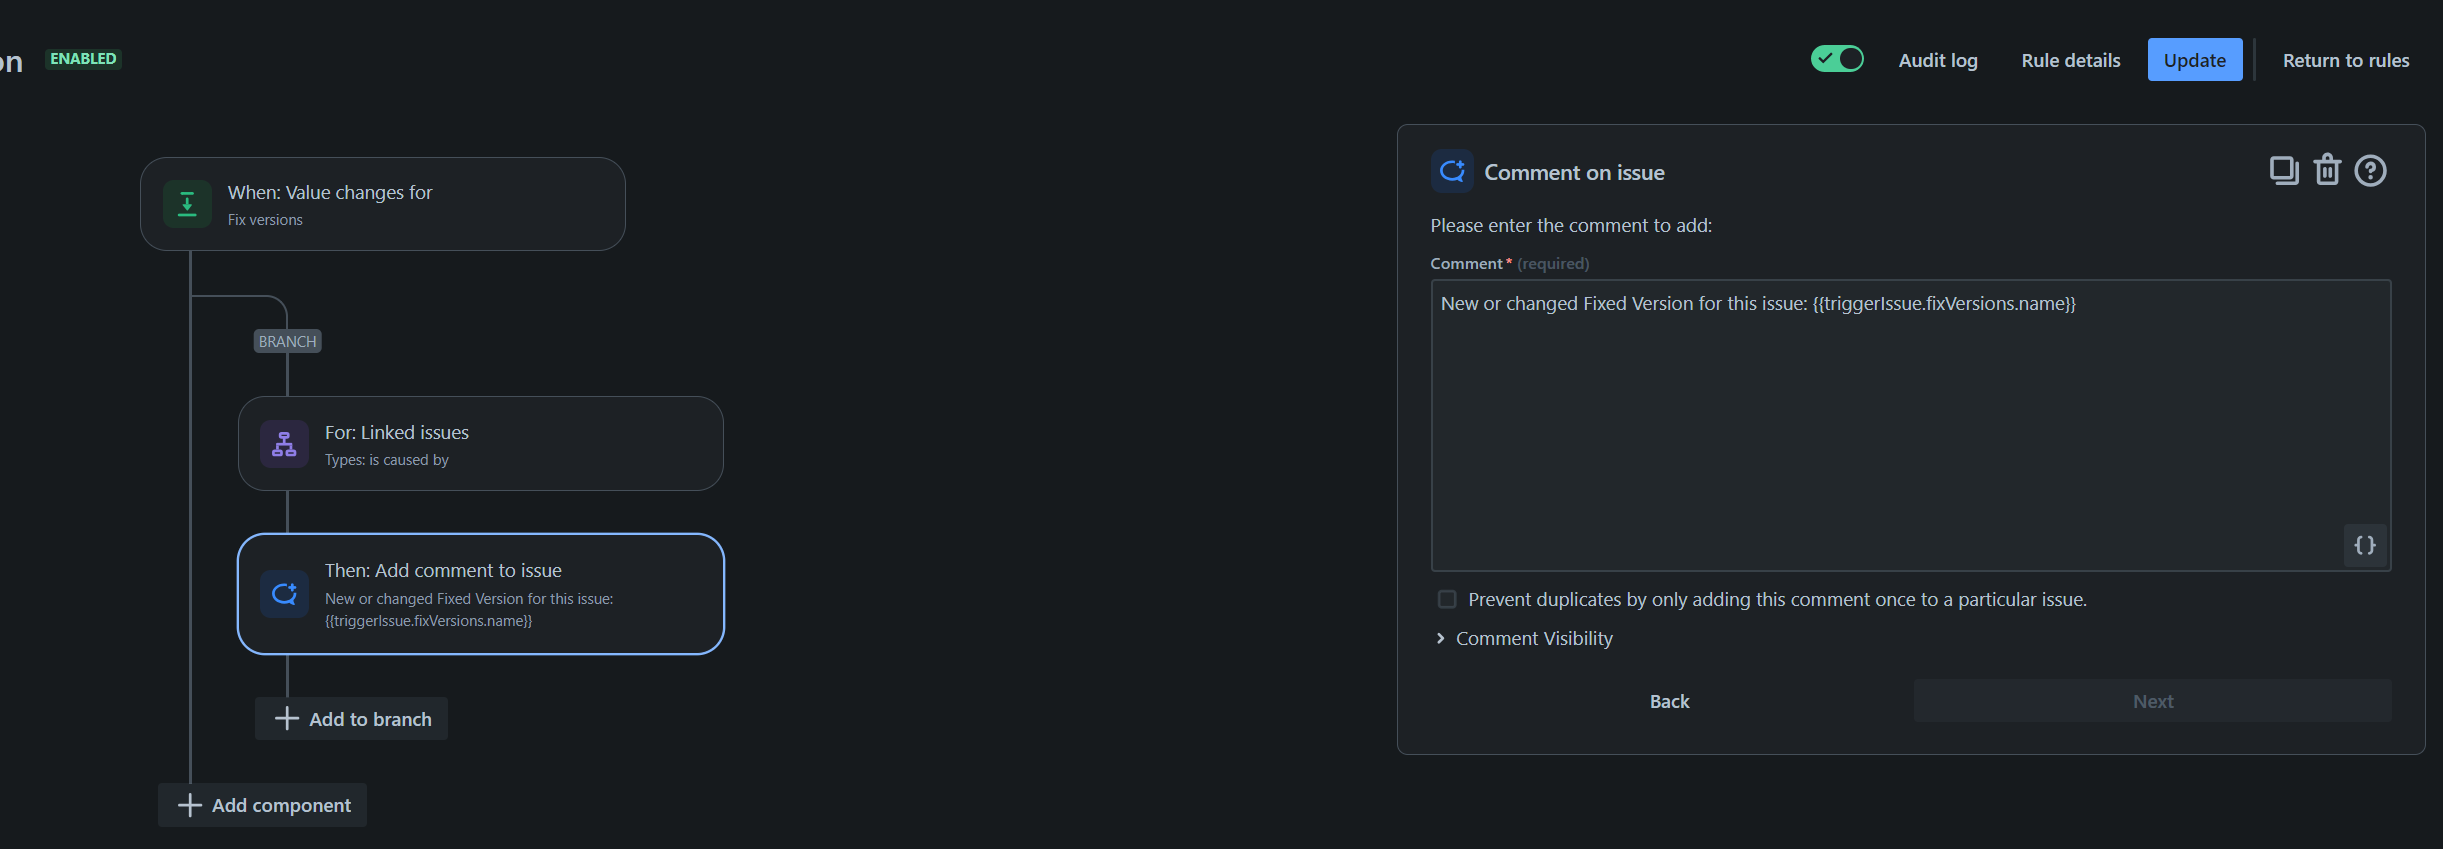The width and height of the screenshot is (2443, 849).
Task: Open help using the question mark icon
Action: coord(2370,170)
